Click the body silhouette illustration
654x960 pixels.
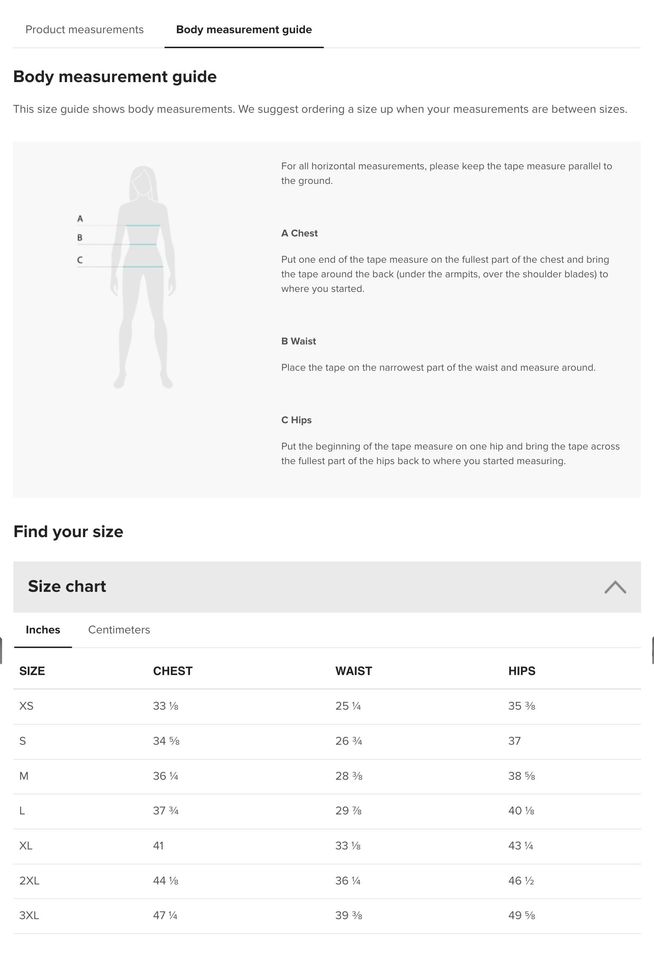coord(145,277)
